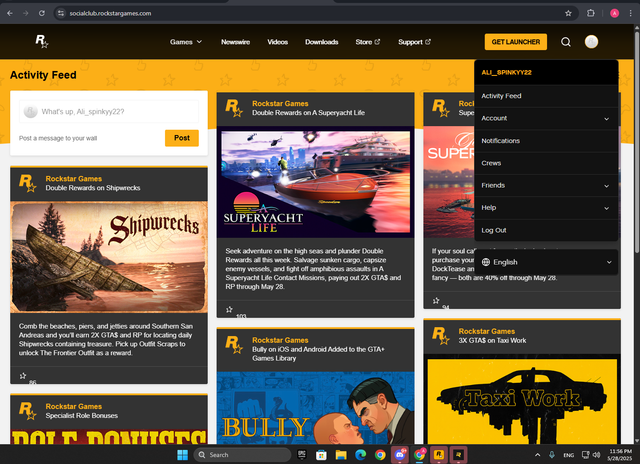Like the Superyacht Life post star

pos(229,309)
